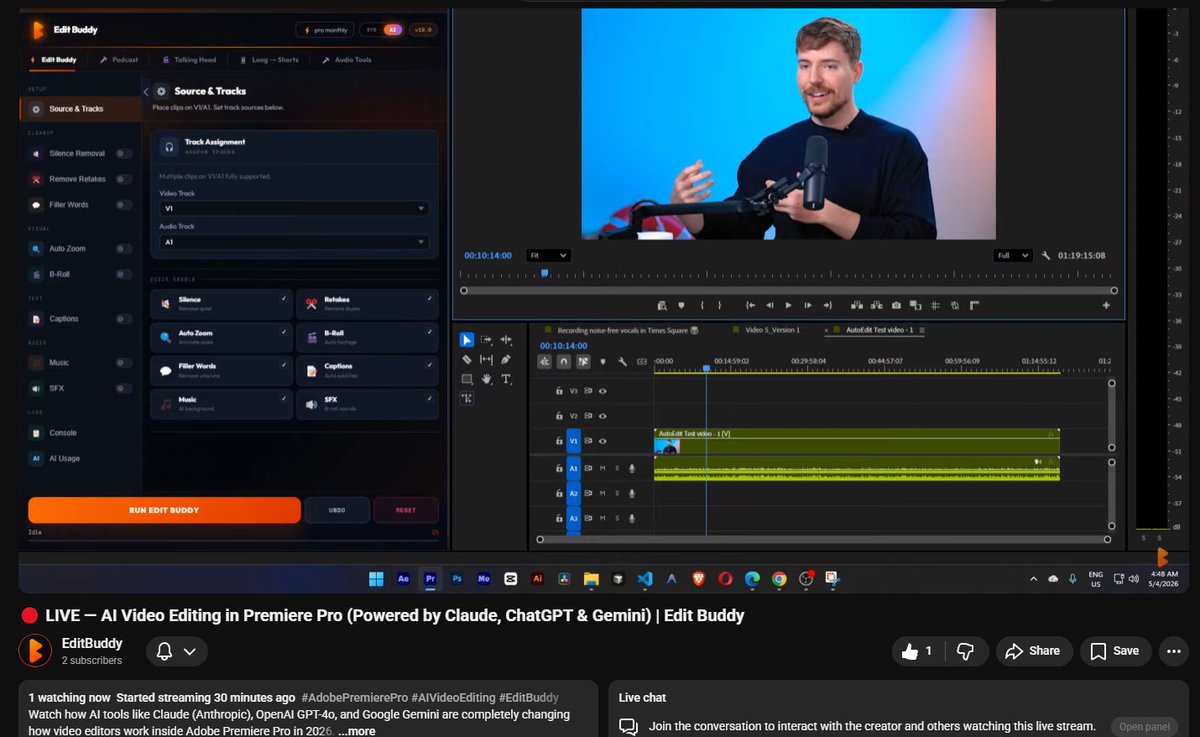Show hidden system tray icons chevron

pyautogui.click(x=1034, y=578)
